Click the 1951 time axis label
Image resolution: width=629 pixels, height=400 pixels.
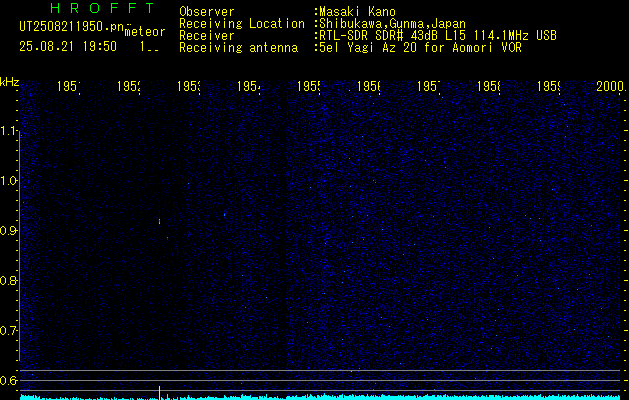pyautogui.click(x=69, y=86)
